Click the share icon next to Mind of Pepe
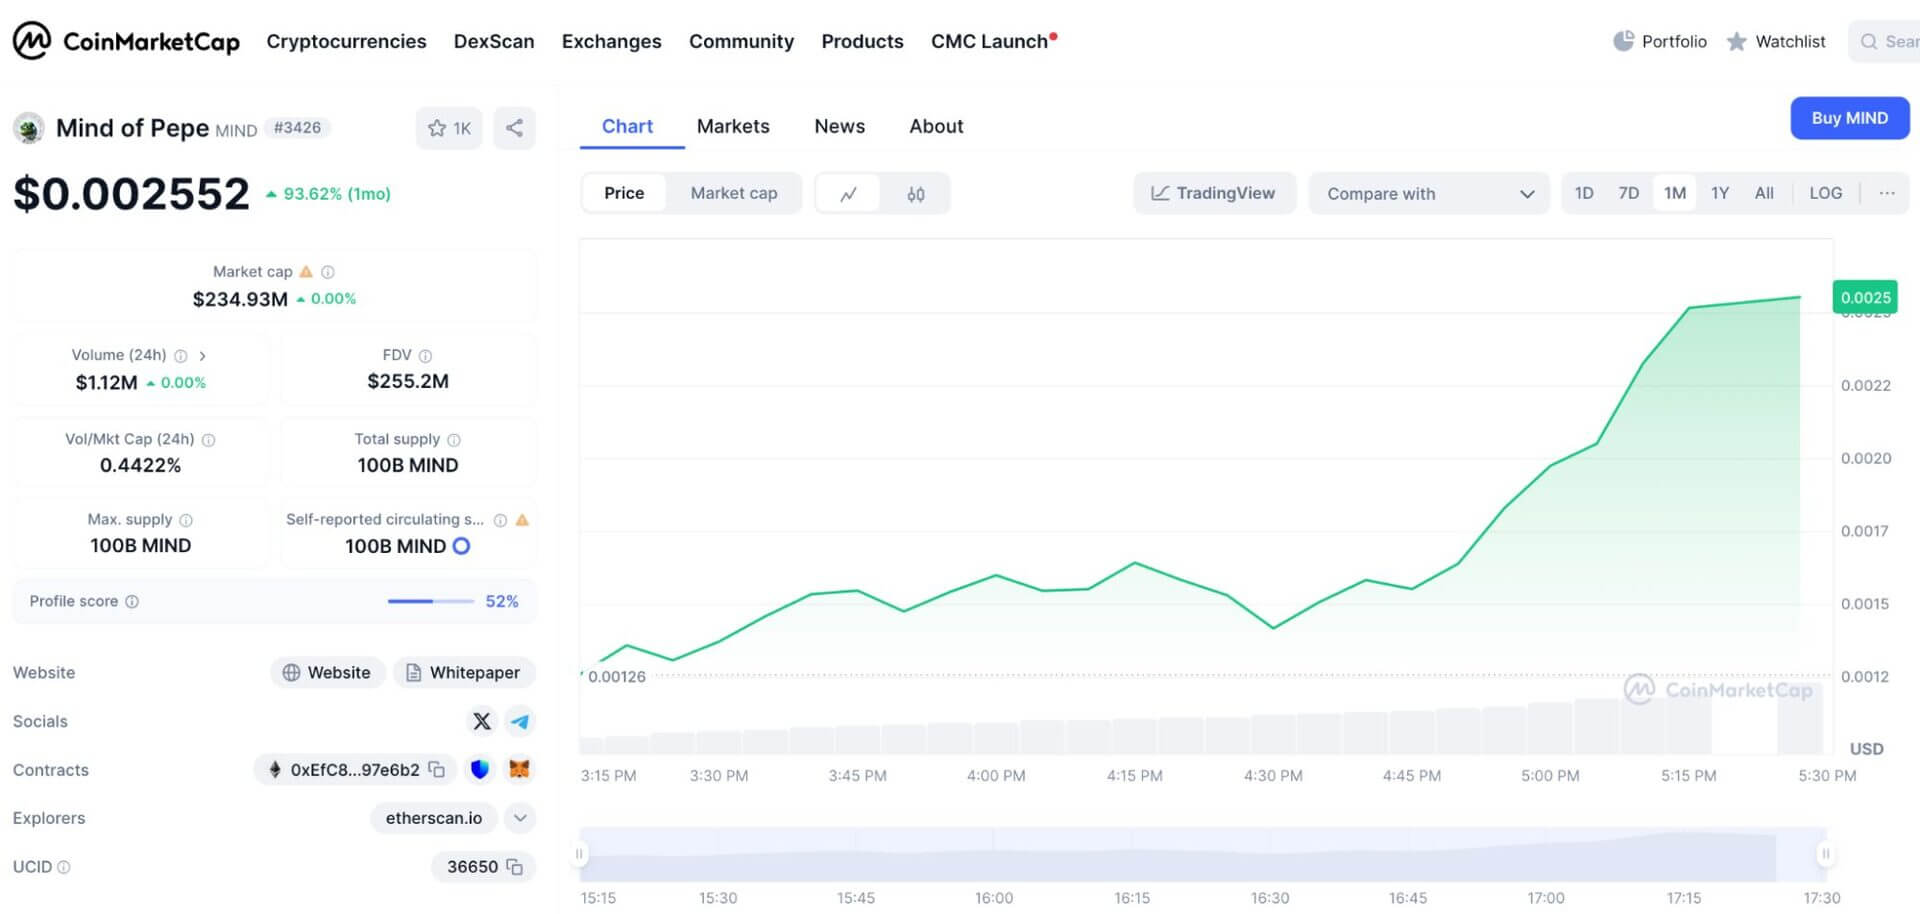1920x914 pixels. click(514, 128)
